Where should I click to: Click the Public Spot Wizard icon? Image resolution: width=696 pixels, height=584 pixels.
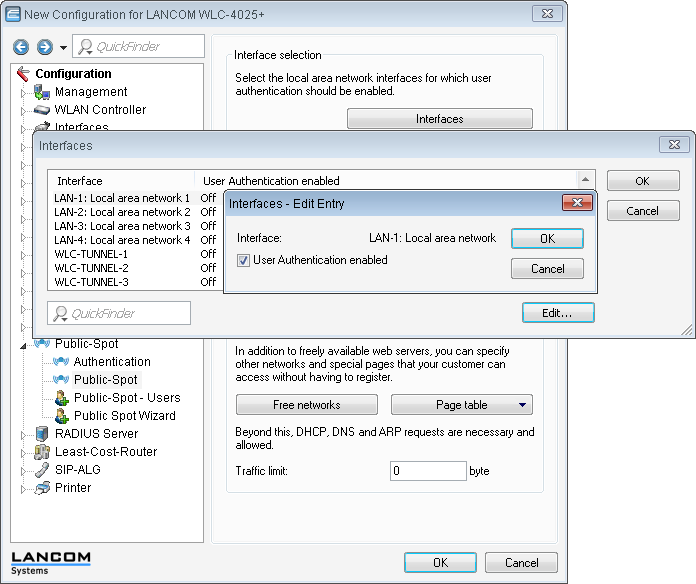(x=61, y=416)
